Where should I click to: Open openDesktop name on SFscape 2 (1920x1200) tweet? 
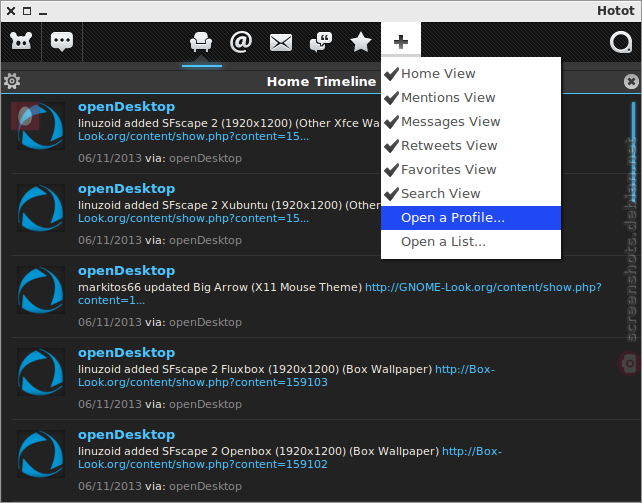click(x=127, y=107)
